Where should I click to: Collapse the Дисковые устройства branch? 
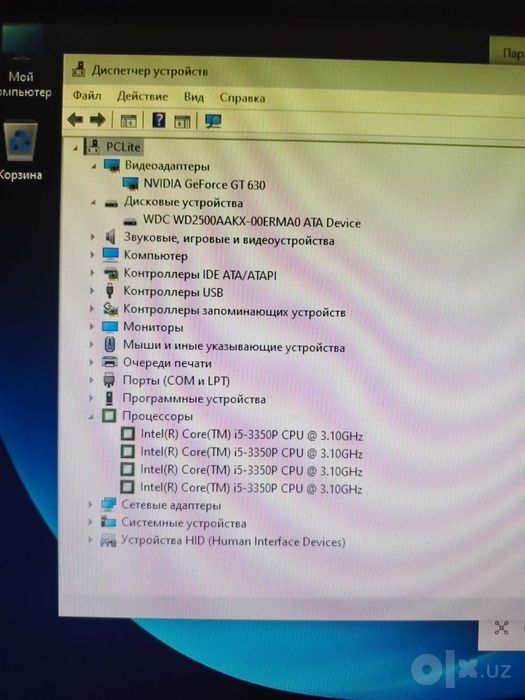point(93,203)
